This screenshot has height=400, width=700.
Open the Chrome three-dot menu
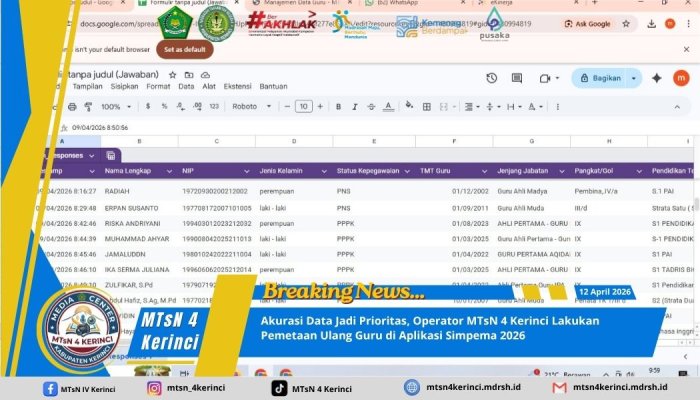(688, 24)
